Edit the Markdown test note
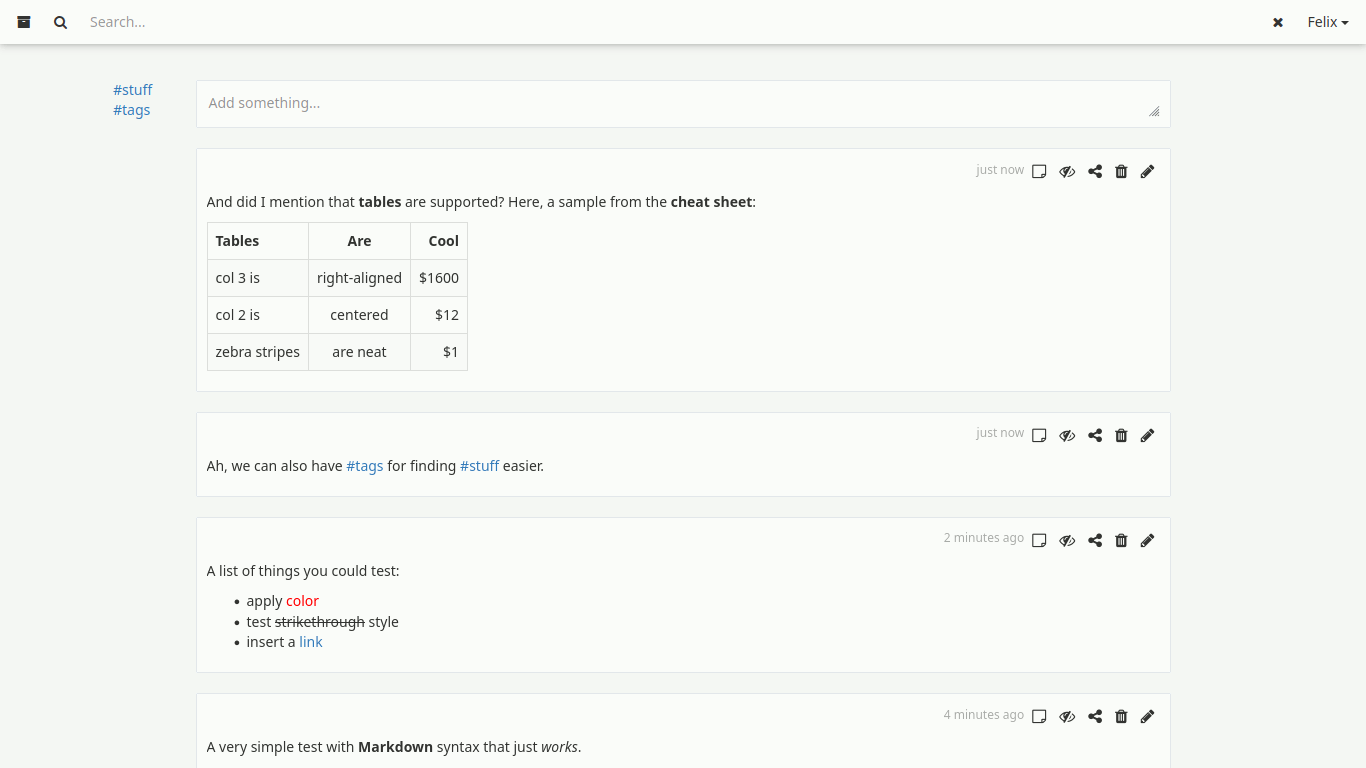Screen dimensions: 1366x768 pos(1147,716)
